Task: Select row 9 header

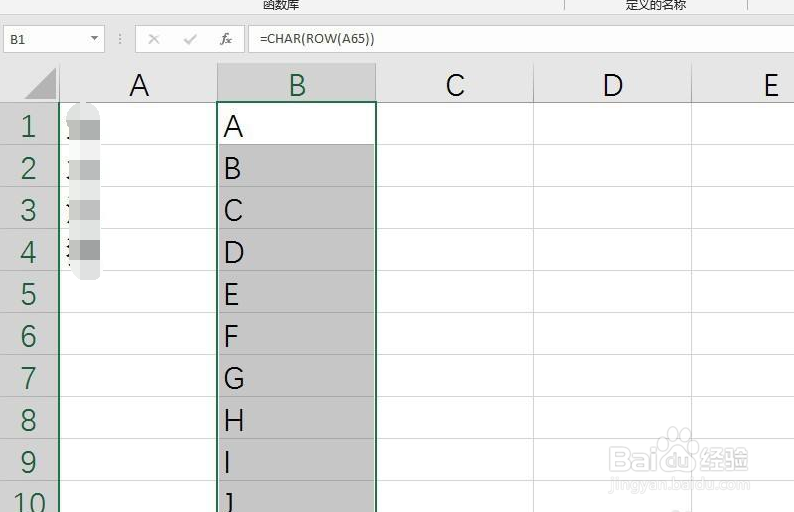Action: pos(29,460)
